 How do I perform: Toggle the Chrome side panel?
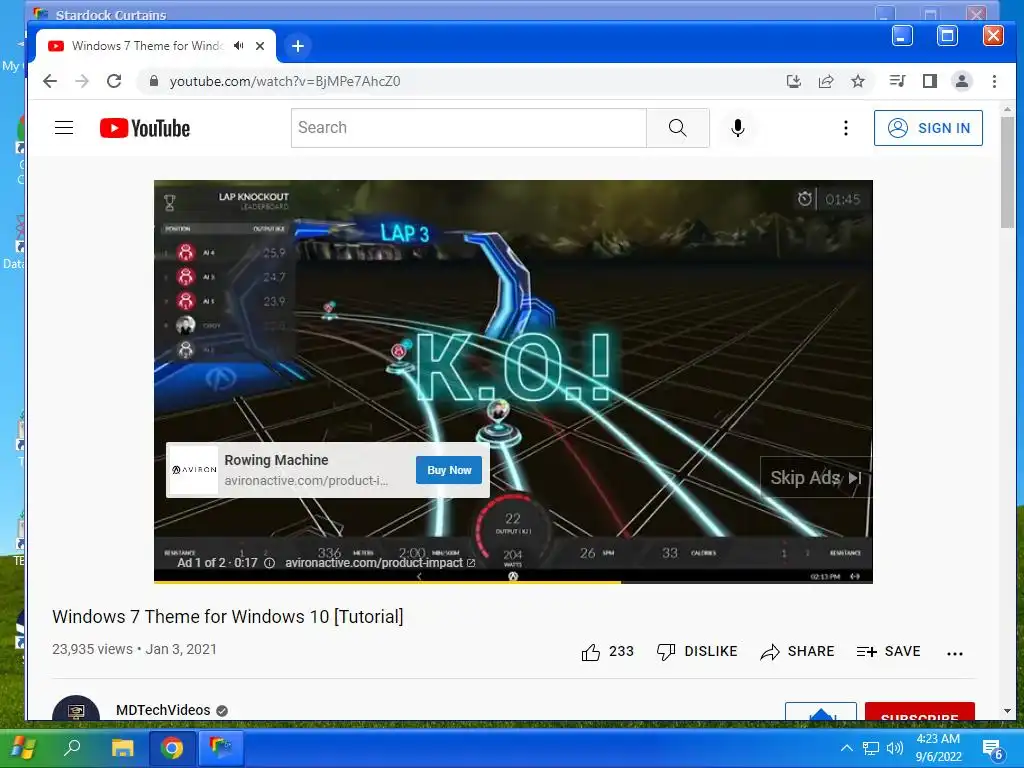click(929, 81)
